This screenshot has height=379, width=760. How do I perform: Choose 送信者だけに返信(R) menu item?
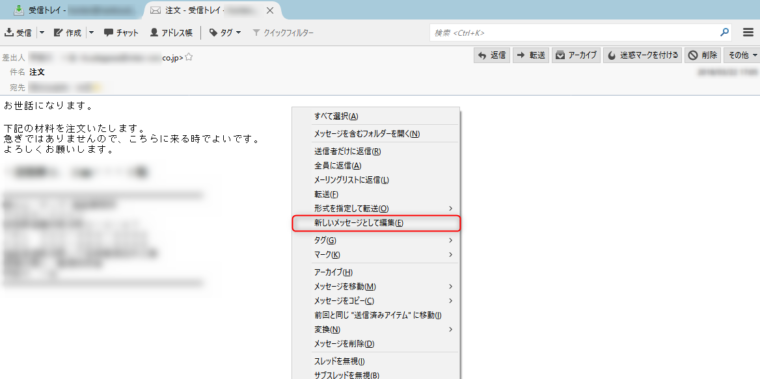[376, 151]
